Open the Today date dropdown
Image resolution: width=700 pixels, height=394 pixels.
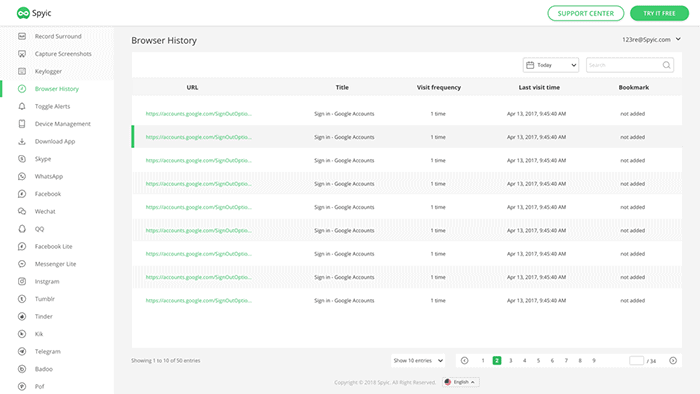(x=551, y=65)
